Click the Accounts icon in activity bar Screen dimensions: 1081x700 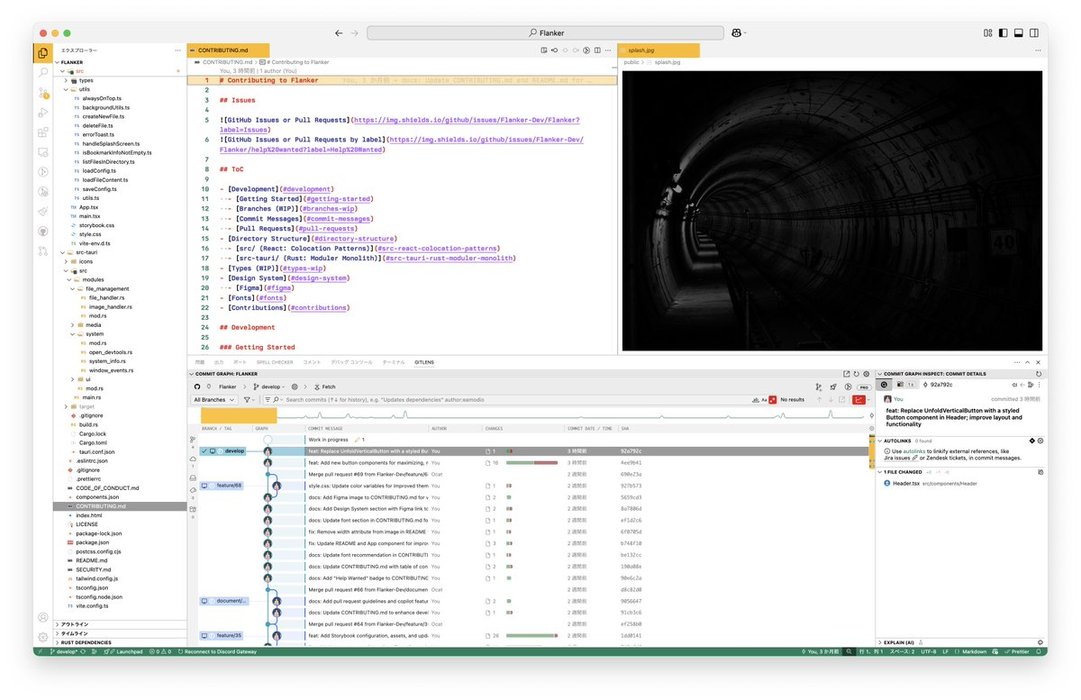click(43, 617)
